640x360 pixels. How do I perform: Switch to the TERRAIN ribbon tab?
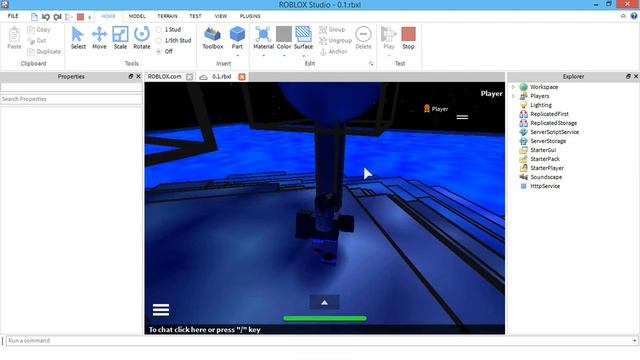point(167,16)
